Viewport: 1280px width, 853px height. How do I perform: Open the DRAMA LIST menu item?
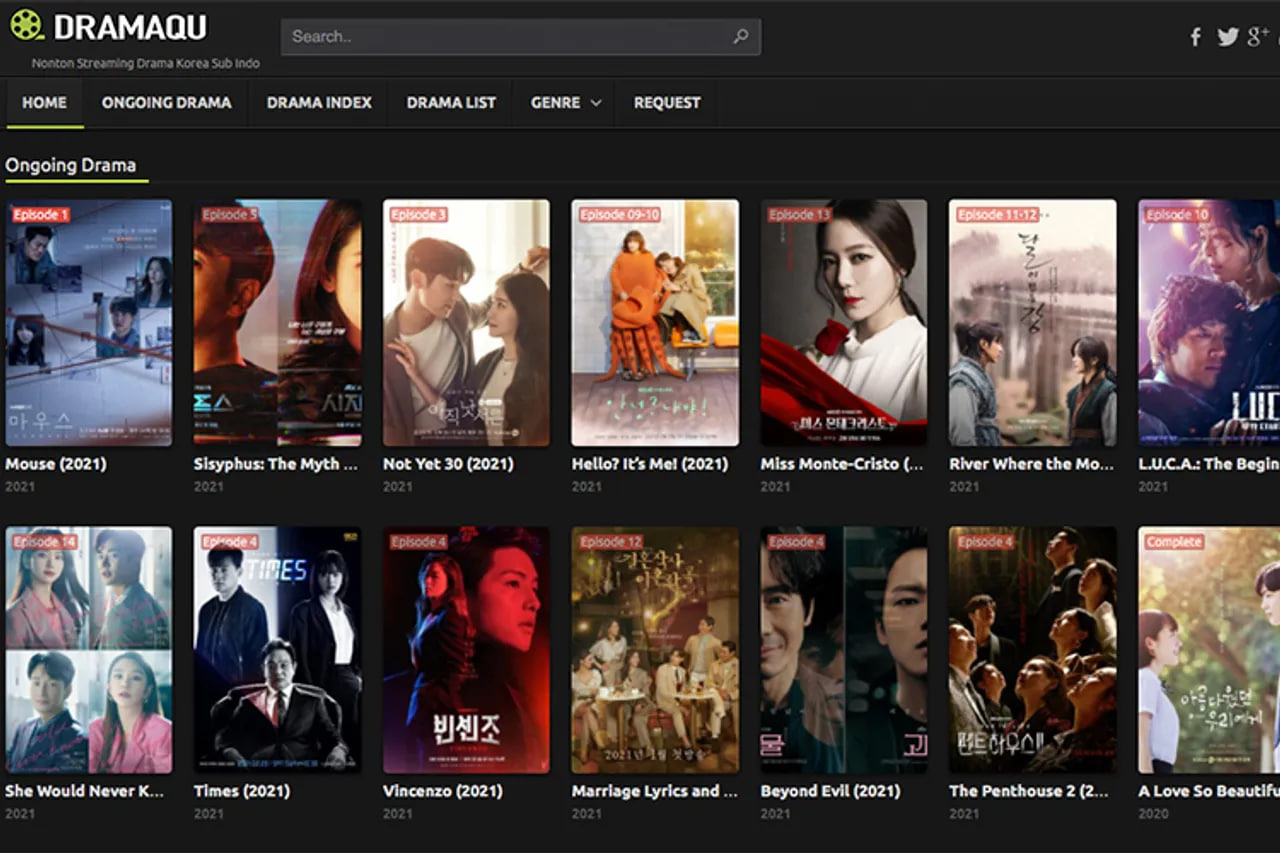(x=451, y=102)
